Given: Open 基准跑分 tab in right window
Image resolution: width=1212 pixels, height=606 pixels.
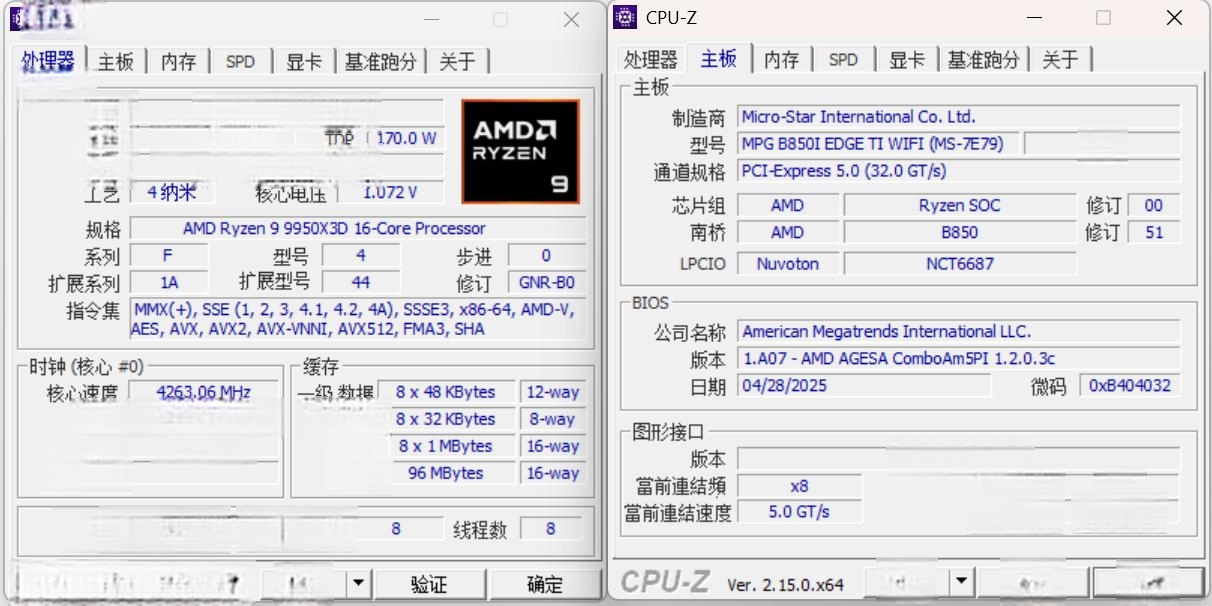Looking at the screenshot, I should pos(984,60).
